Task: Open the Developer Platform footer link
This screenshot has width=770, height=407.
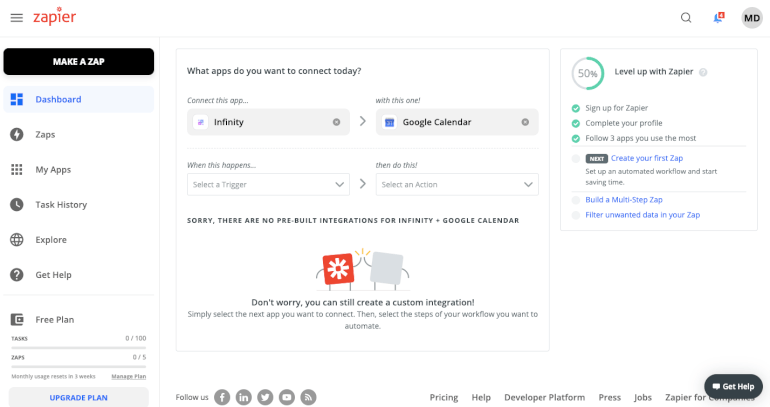Action: 545,397
